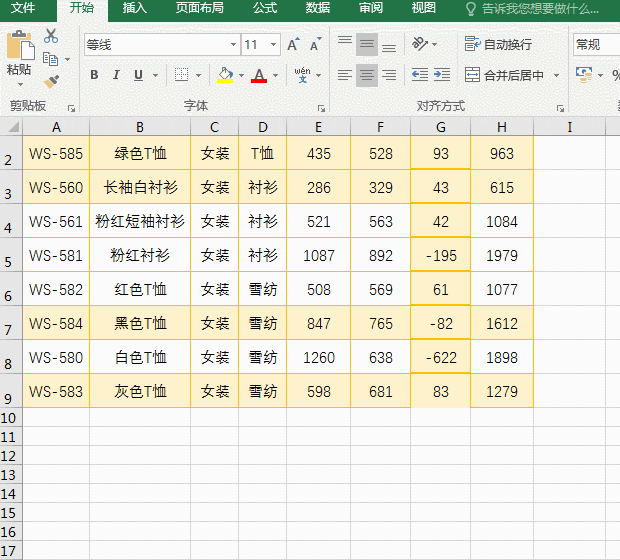Image resolution: width=620 pixels, height=560 pixels.
Task: Select cell with value 1260
Action: pyautogui.click(x=319, y=358)
